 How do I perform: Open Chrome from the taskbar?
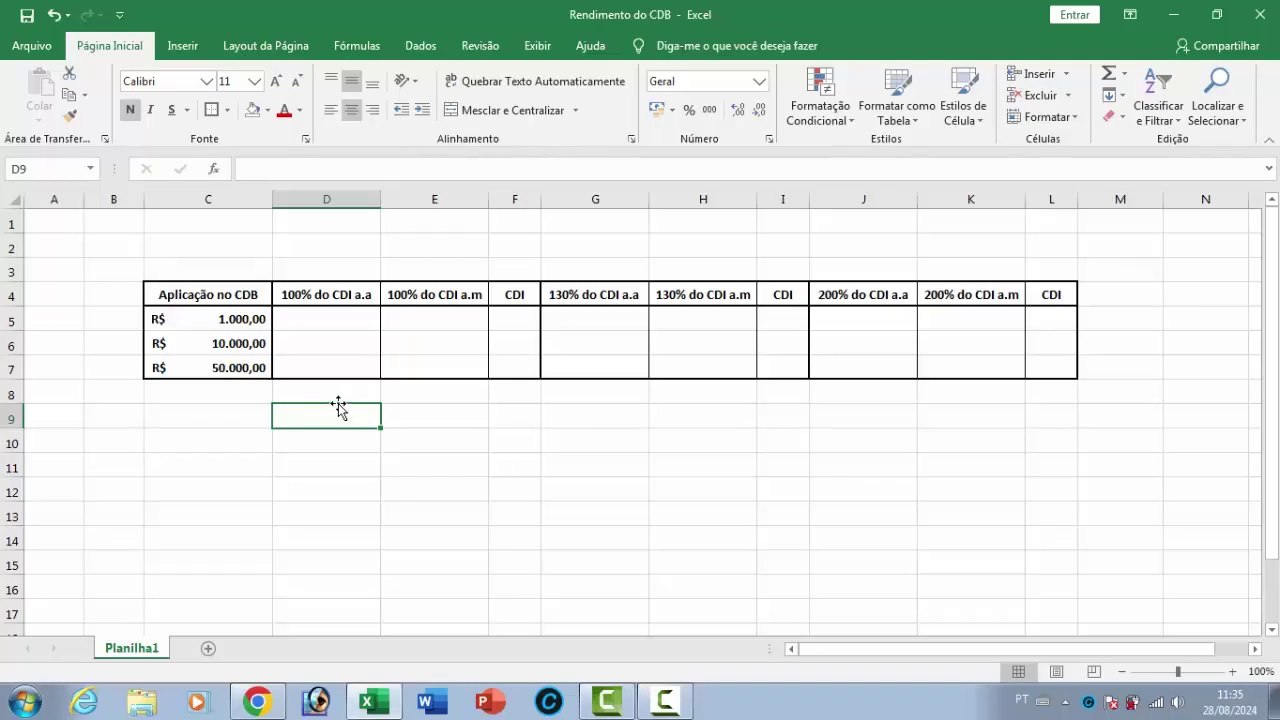[x=257, y=701]
